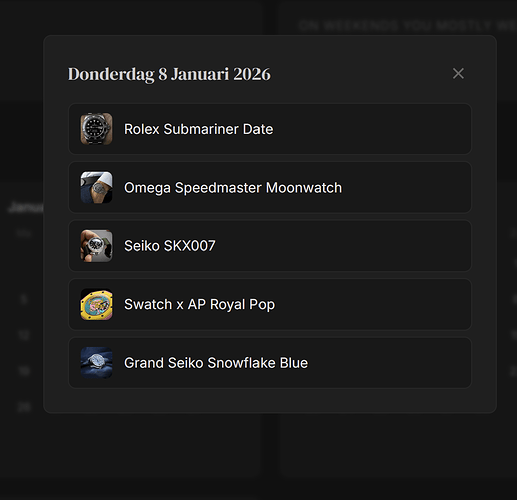Screen dimensions: 517x500
Task: Close the Donderdag 8 Januari dialog
Action: tap(458, 73)
